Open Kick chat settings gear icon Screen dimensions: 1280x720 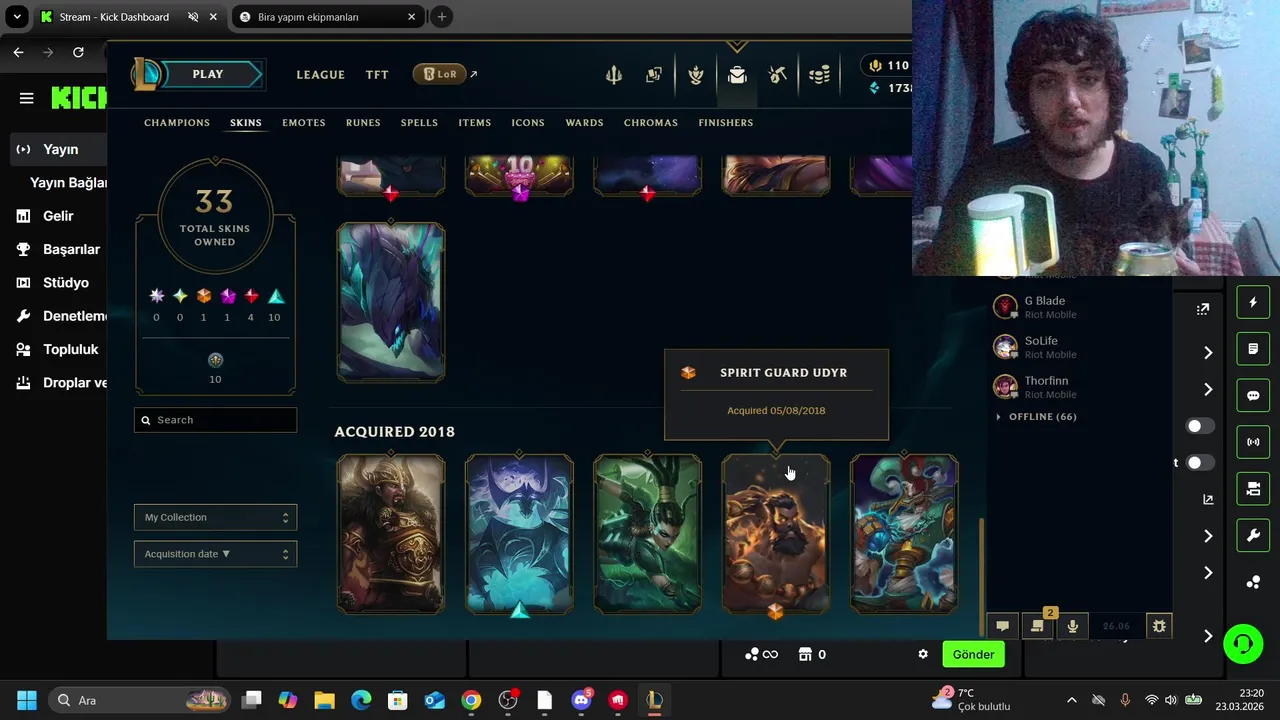point(923,654)
